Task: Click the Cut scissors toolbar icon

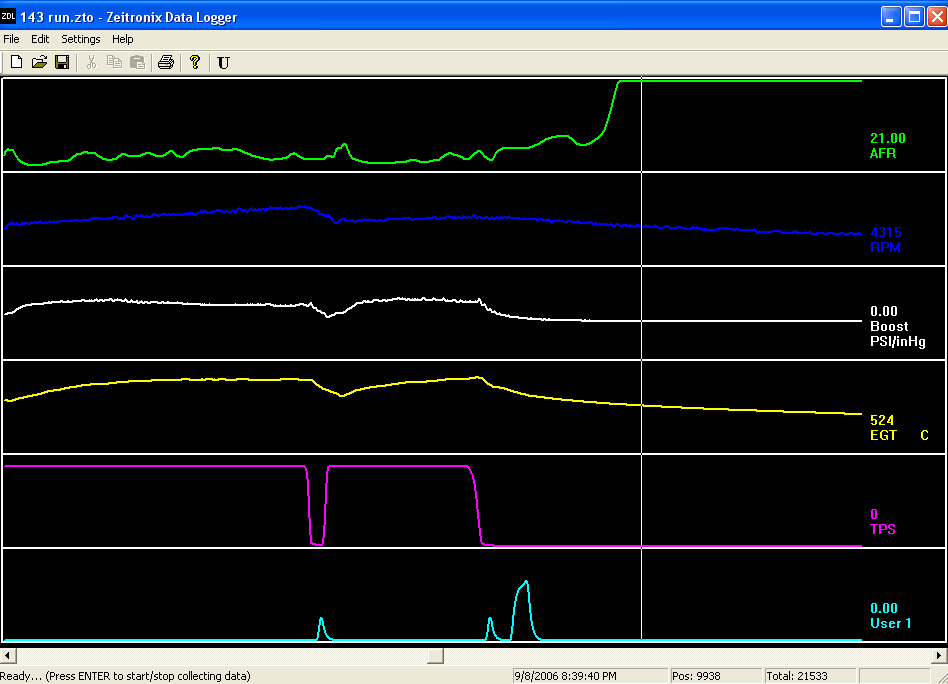Action: [91, 62]
